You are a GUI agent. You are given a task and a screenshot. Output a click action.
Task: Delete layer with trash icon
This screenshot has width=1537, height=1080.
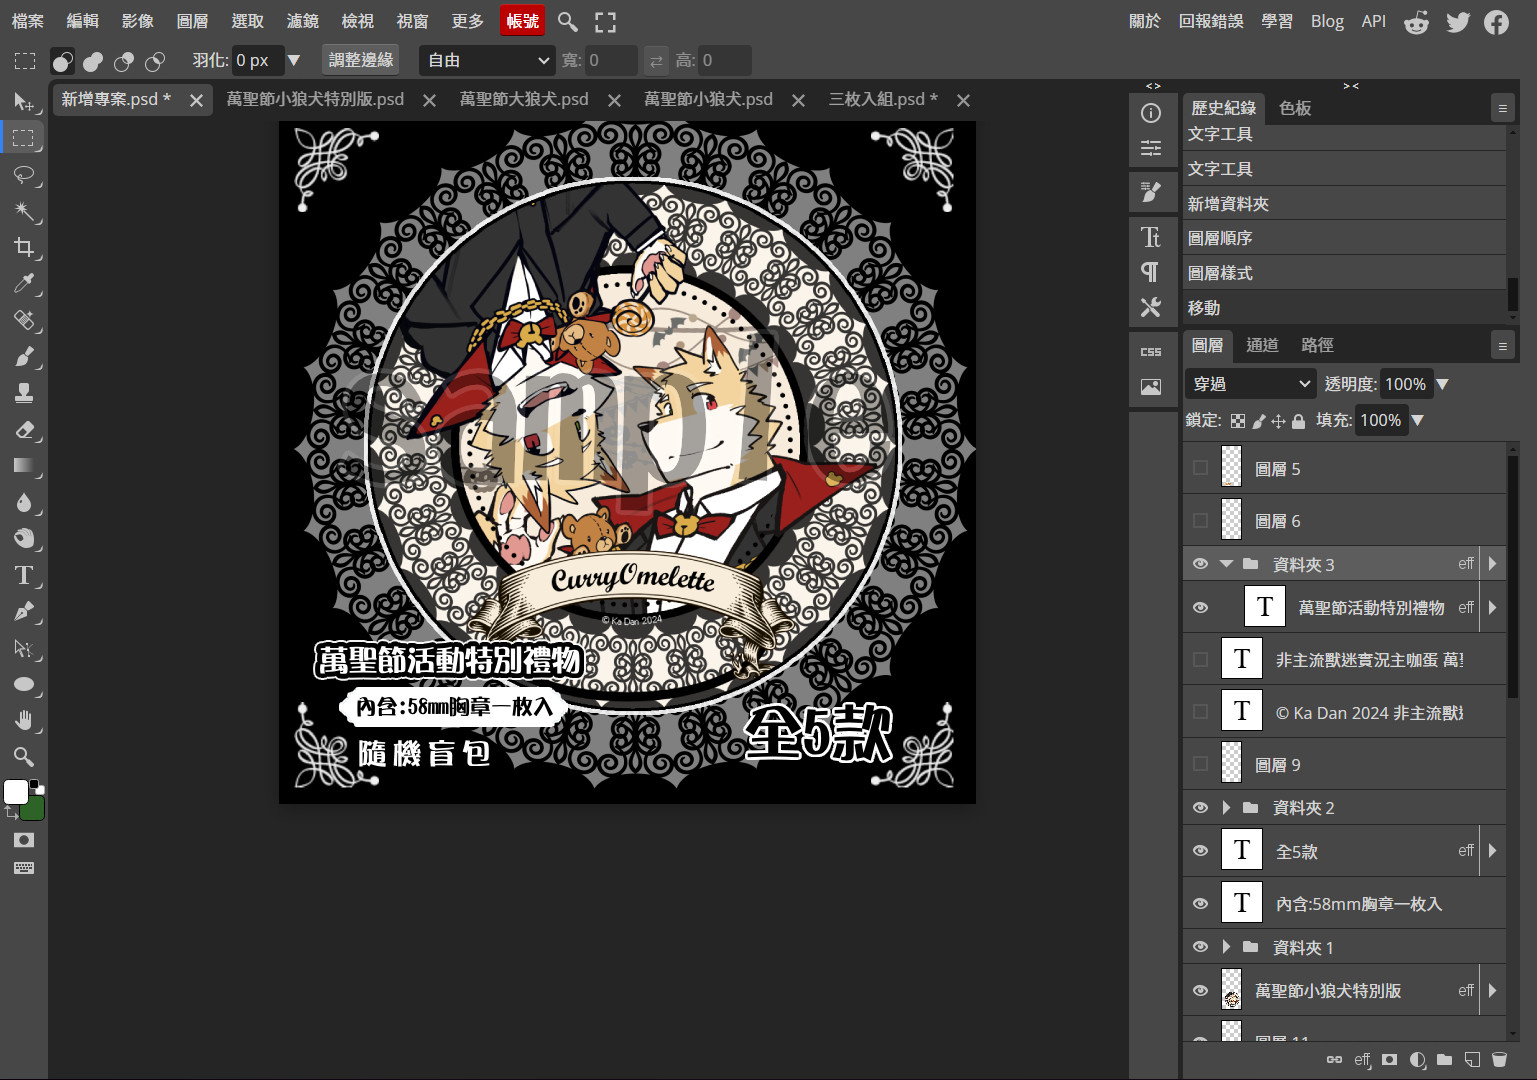(1499, 1060)
